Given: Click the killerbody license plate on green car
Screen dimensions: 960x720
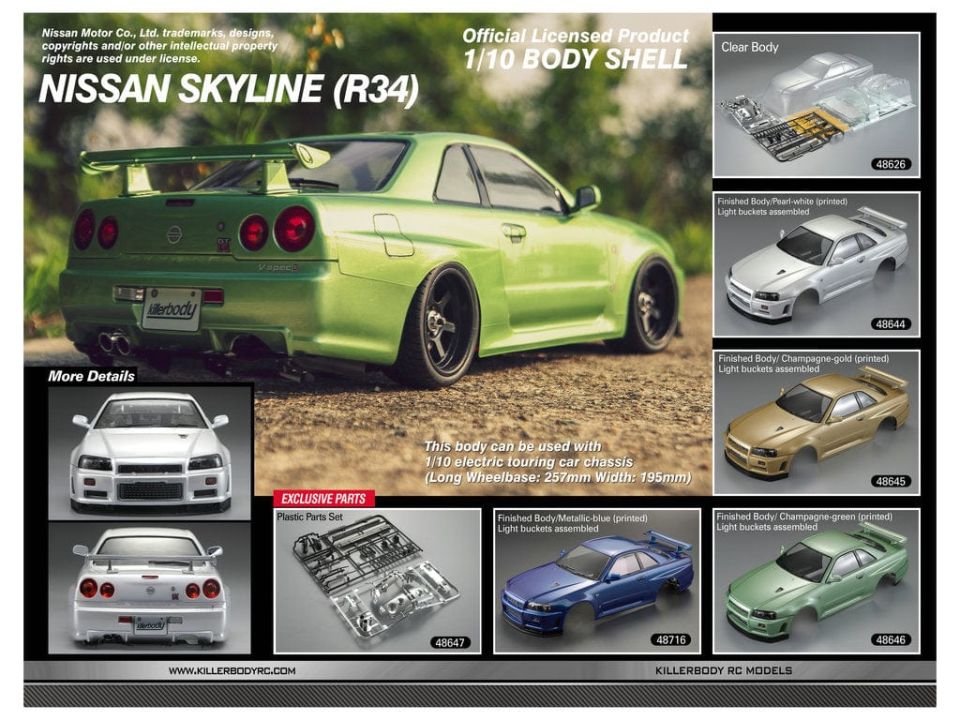Looking at the screenshot, I should pos(171,308).
